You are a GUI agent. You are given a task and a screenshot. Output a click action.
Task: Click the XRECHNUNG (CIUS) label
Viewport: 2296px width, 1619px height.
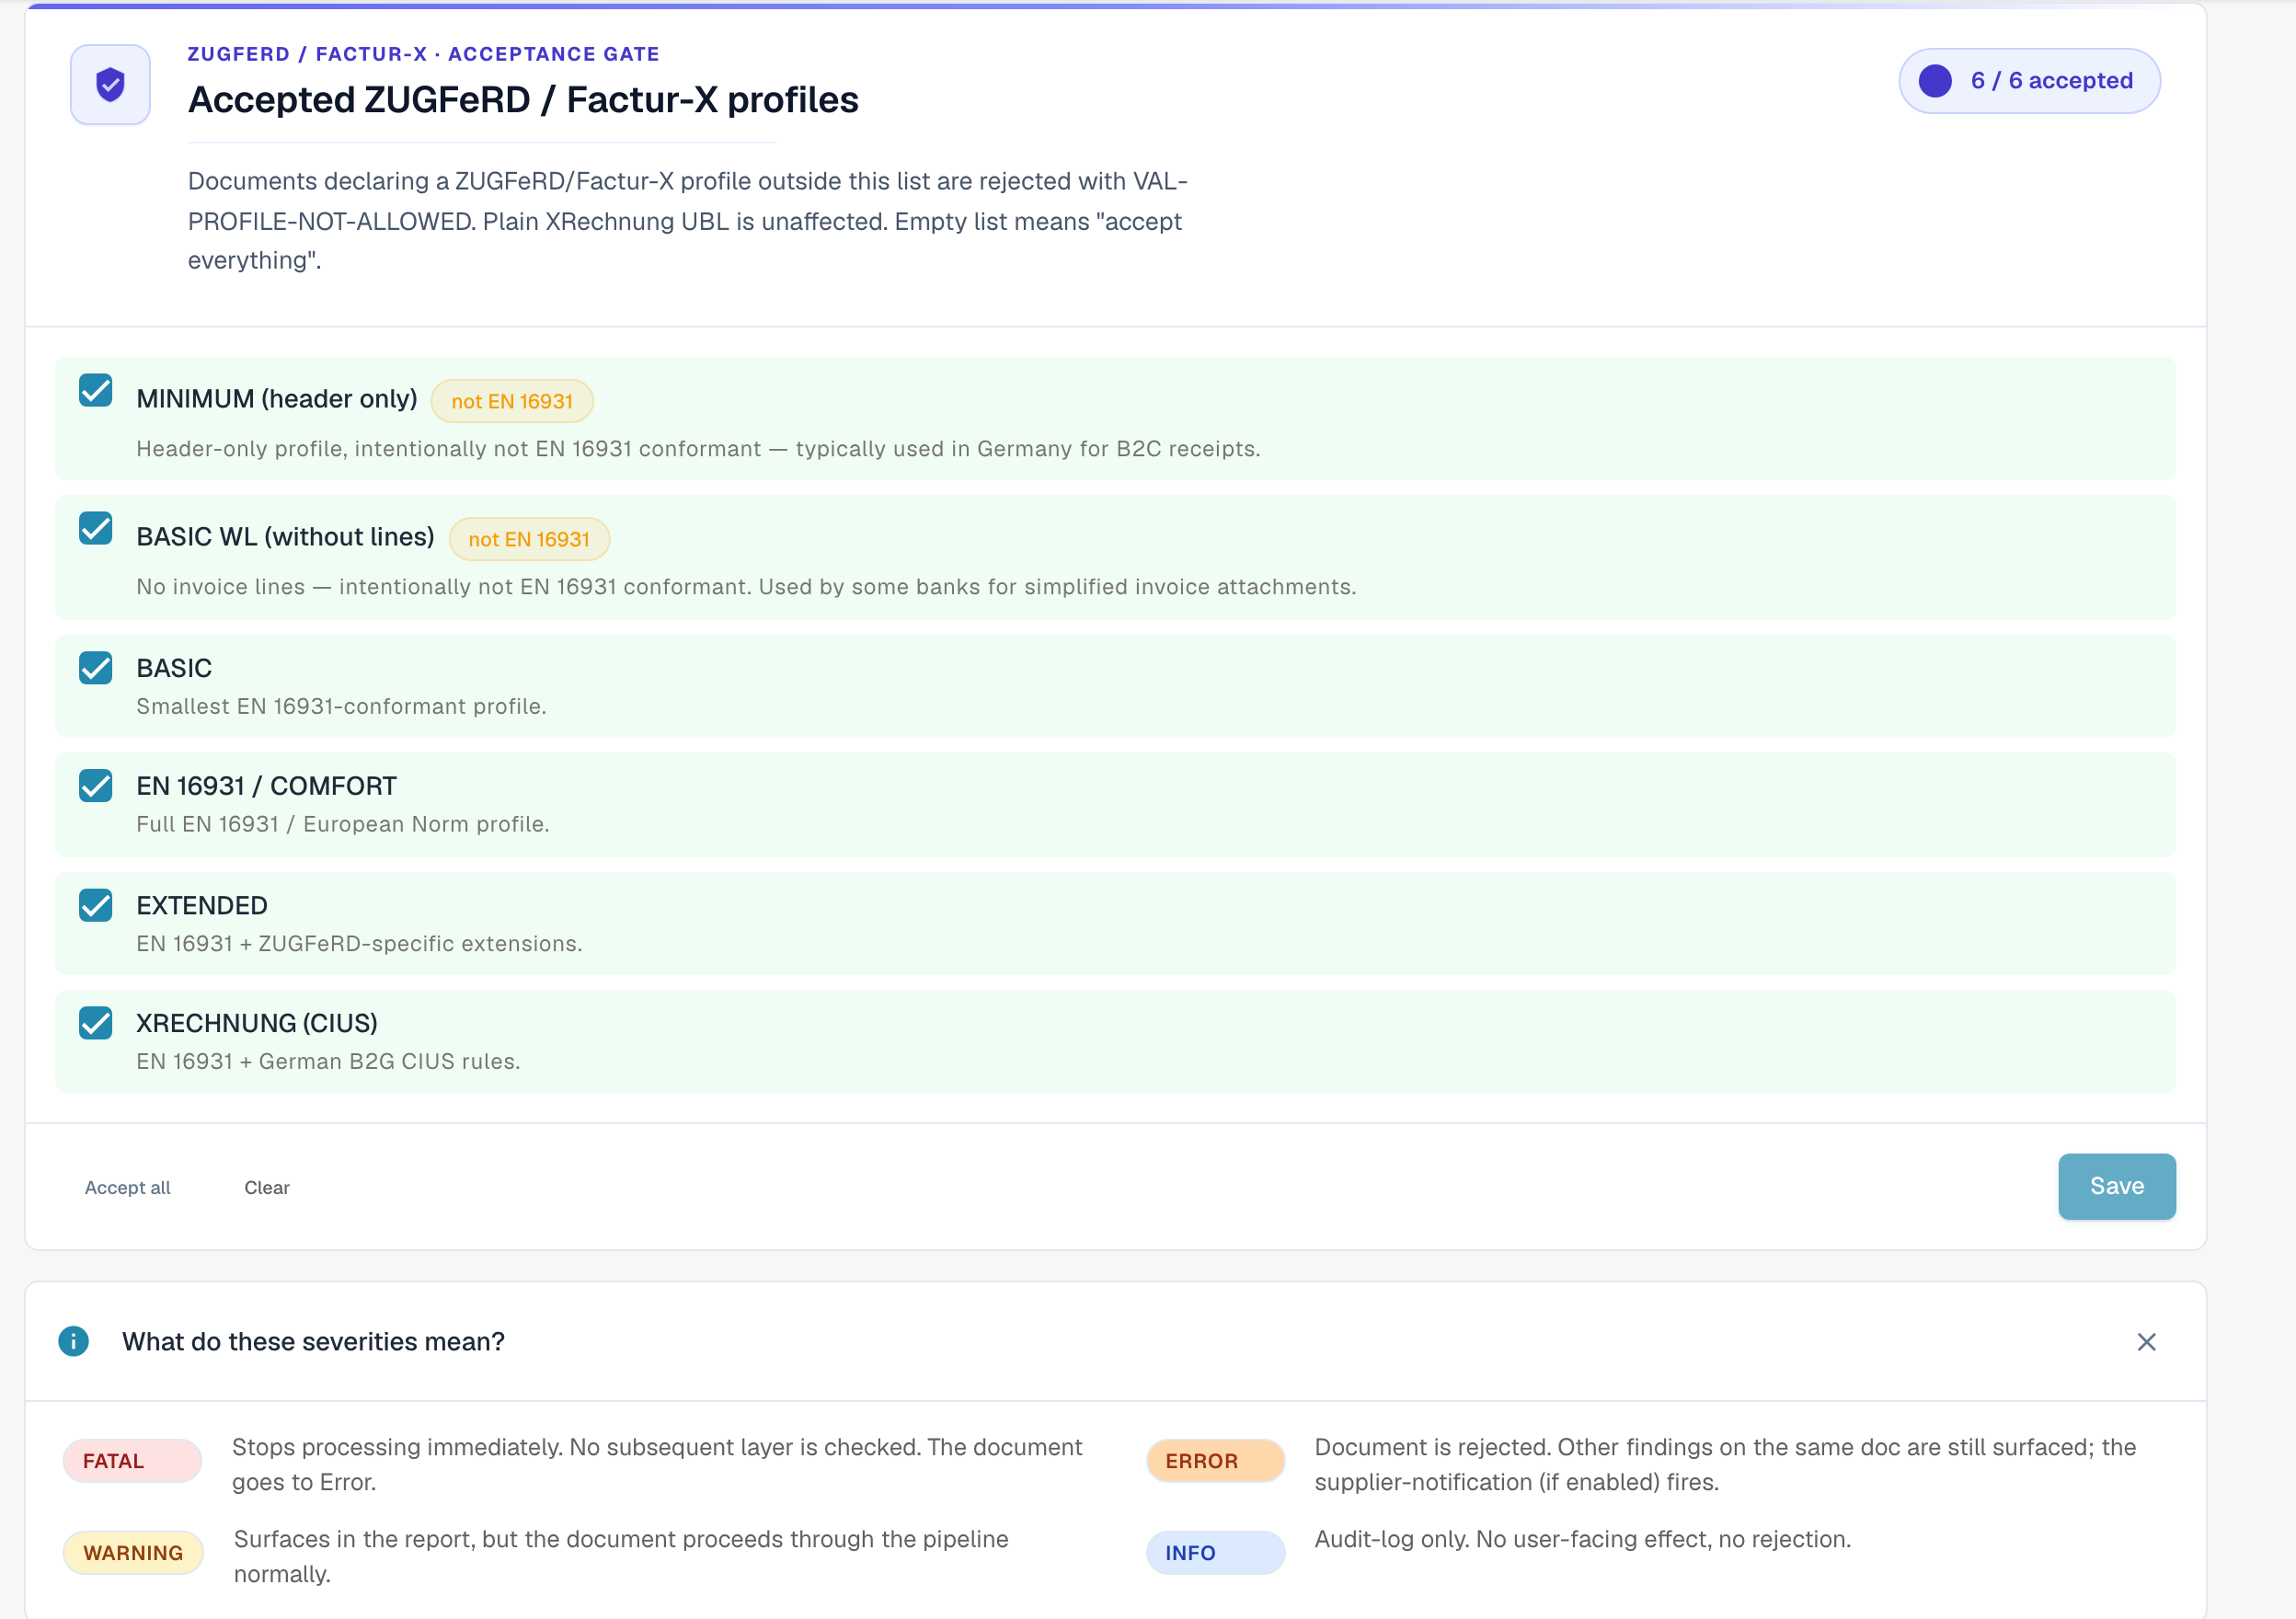[257, 1023]
